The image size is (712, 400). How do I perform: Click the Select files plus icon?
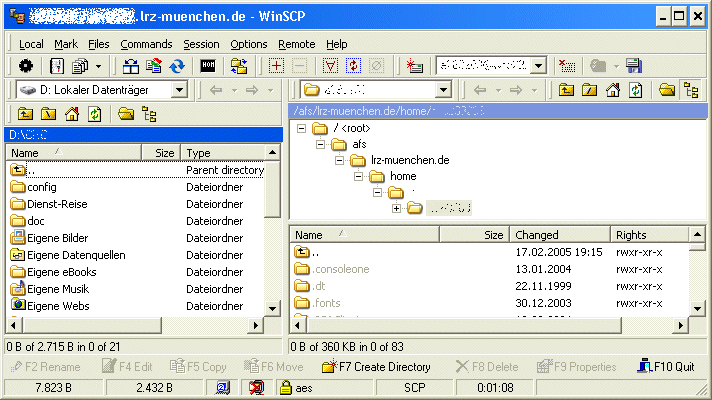tap(276, 66)
